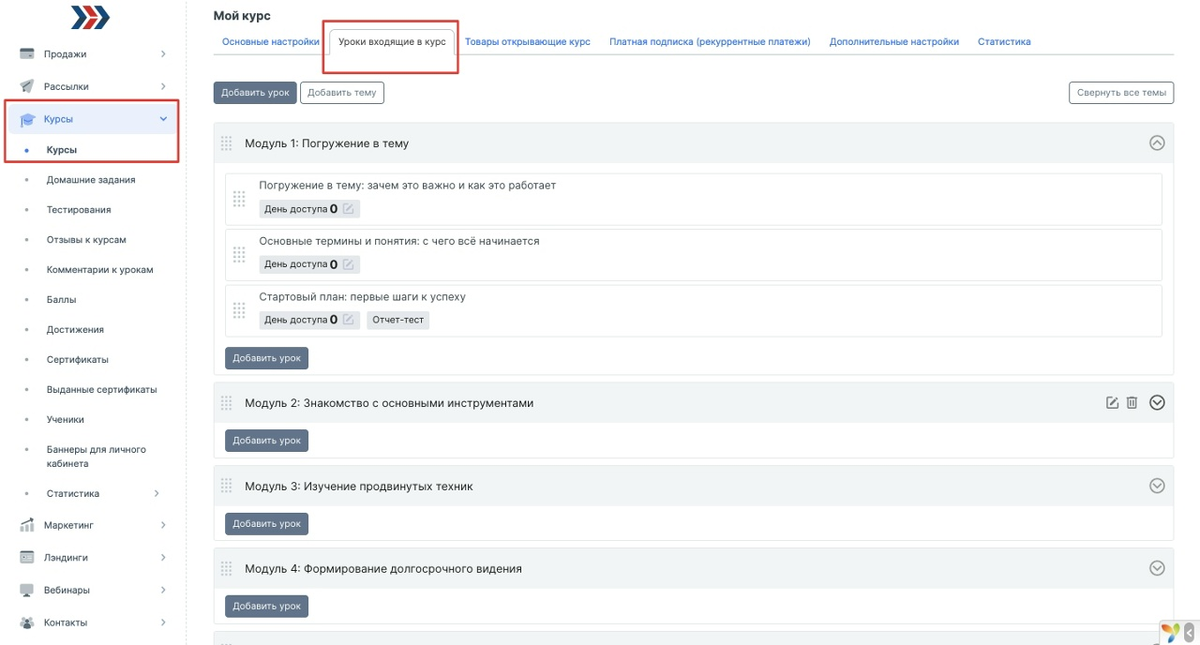Viewport: 1200px width, 645px height.
Task: Edit access day for Основные термины lesson
Action: 348,264
